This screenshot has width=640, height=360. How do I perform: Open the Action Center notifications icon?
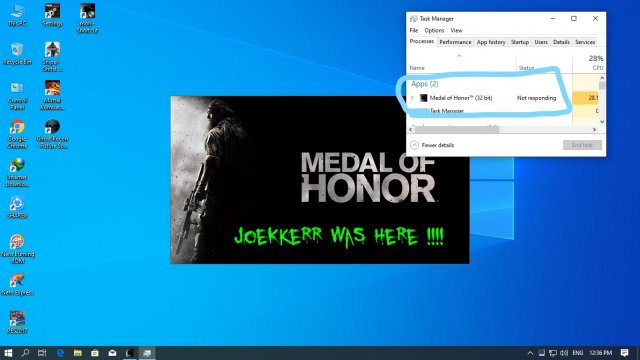coord(624,353)
